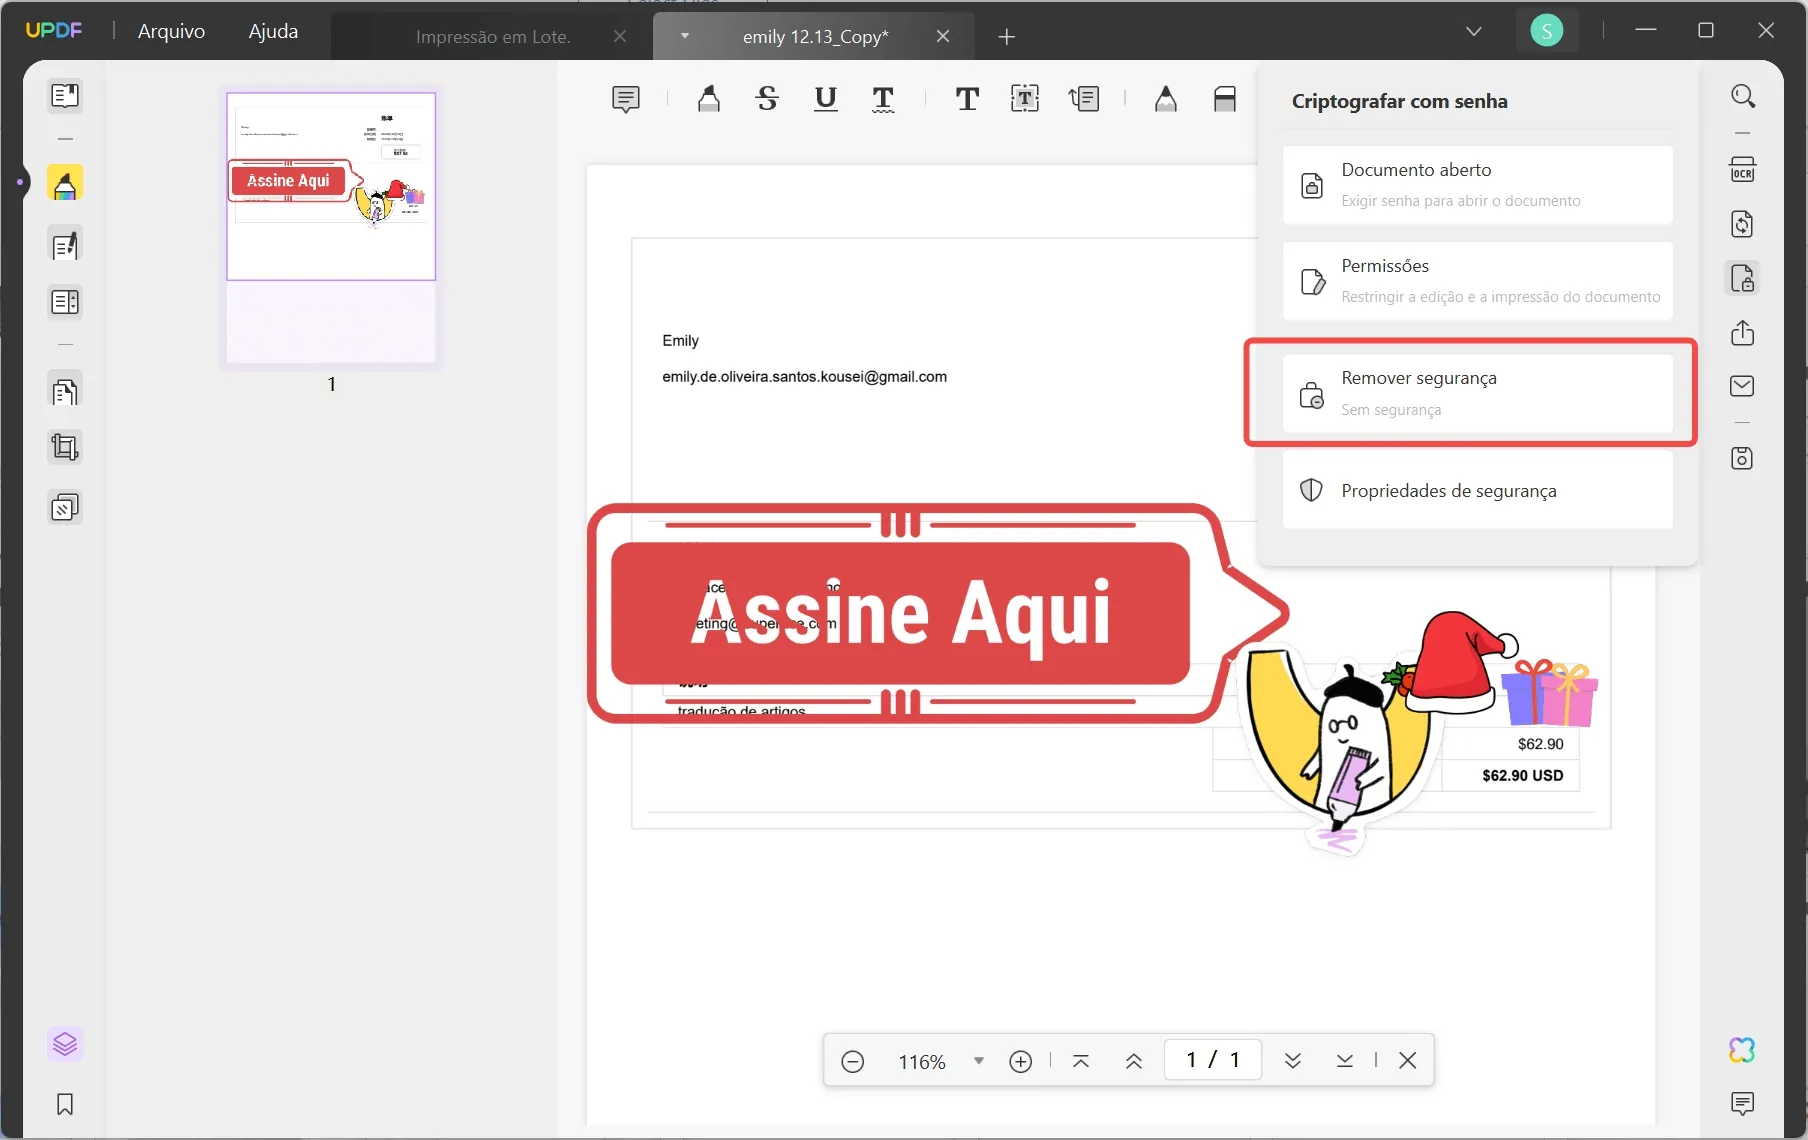Open the Arquivo menu
Screen dimensions: 1808x1140
(x=170, y=31)
